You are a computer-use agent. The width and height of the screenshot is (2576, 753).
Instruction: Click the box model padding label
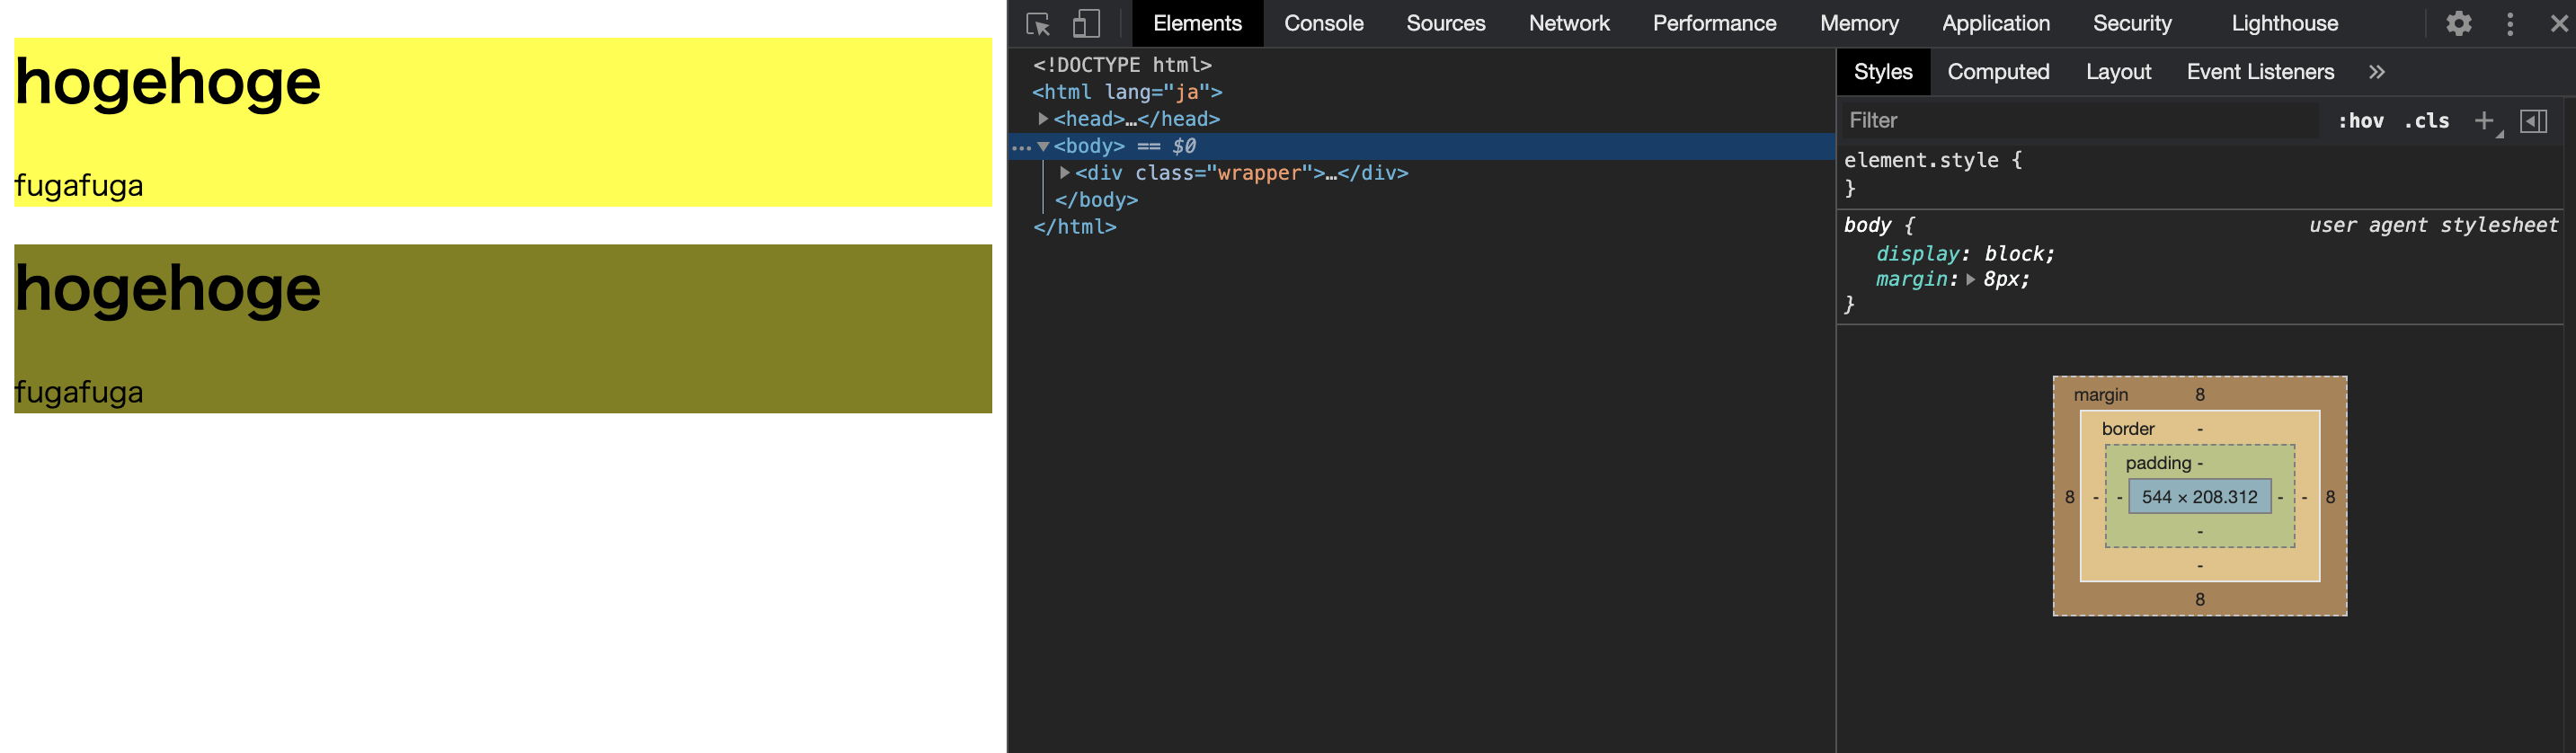click(2158, 463)
